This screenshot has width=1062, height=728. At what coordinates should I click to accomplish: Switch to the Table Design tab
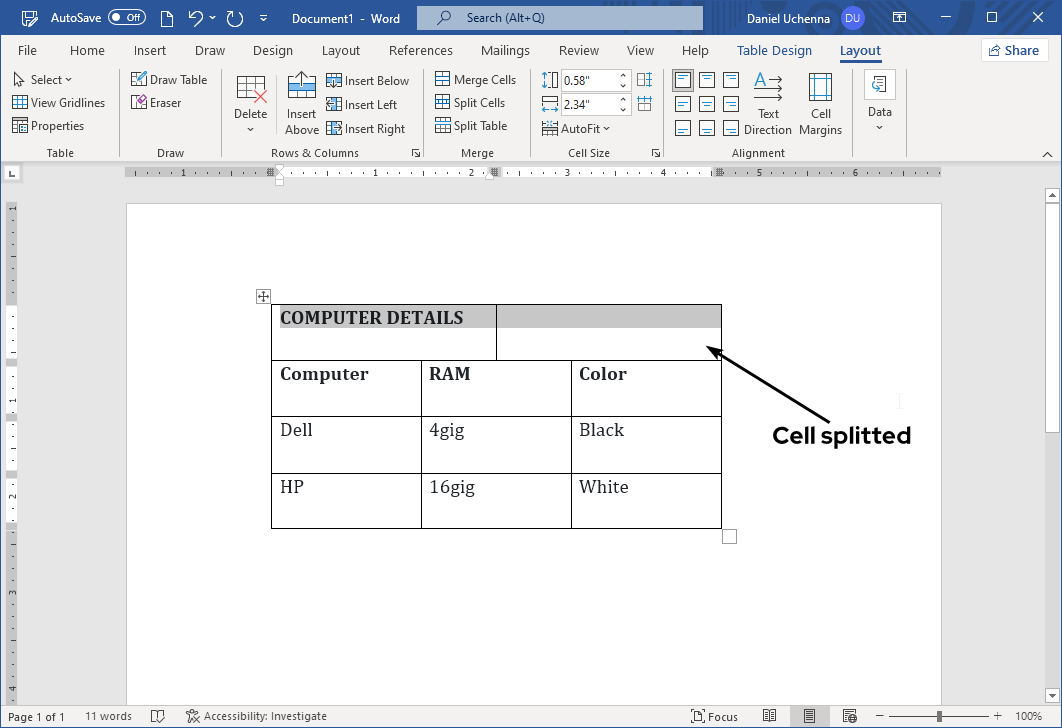pyautogui.click(x=774, y=50)
